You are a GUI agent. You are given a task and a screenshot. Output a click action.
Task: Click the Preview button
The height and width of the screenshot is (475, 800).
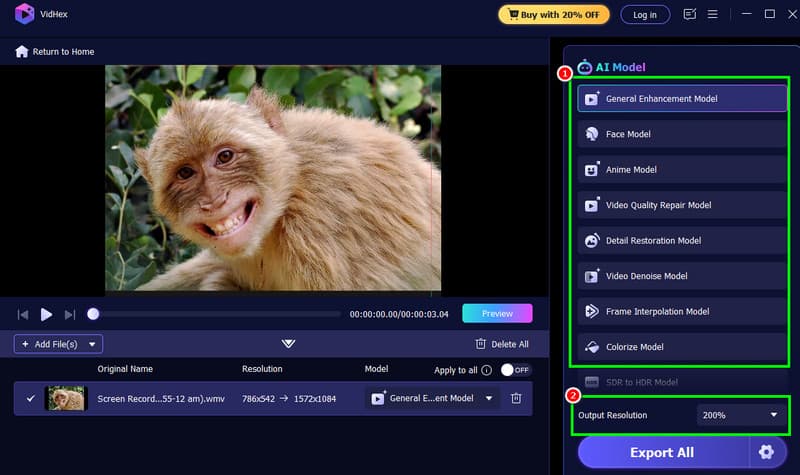point(497,314)
